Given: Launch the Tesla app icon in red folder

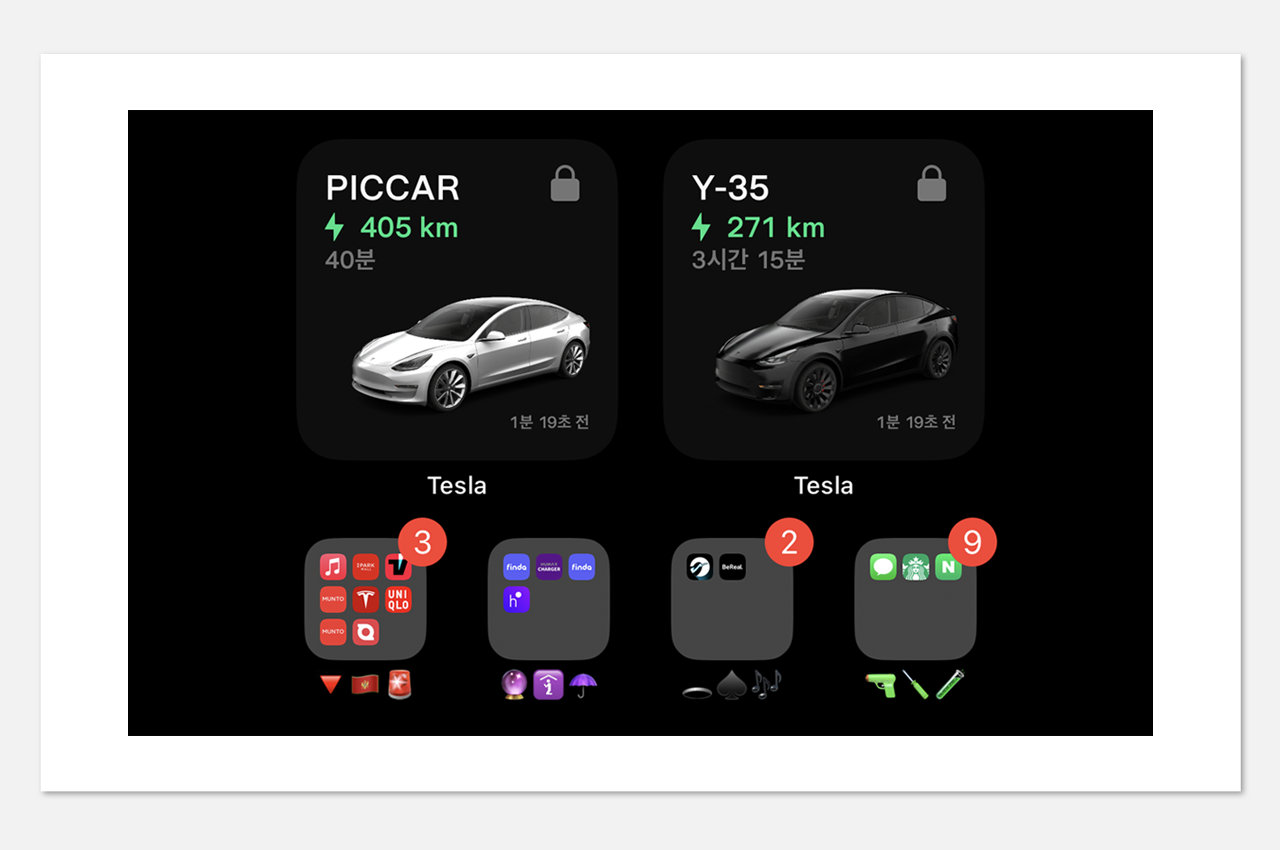Looking at the screenshot, I should [366, 599].
